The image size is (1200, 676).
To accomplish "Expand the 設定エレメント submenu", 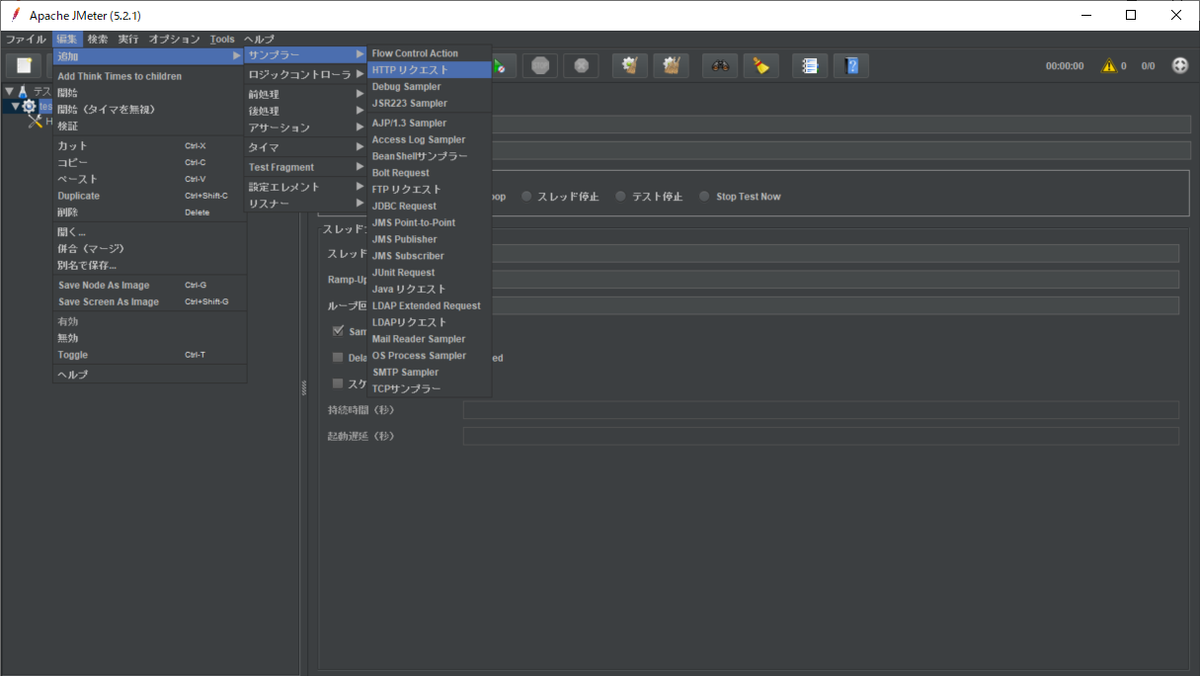I will pyautogui.click(x=306, y=187).
